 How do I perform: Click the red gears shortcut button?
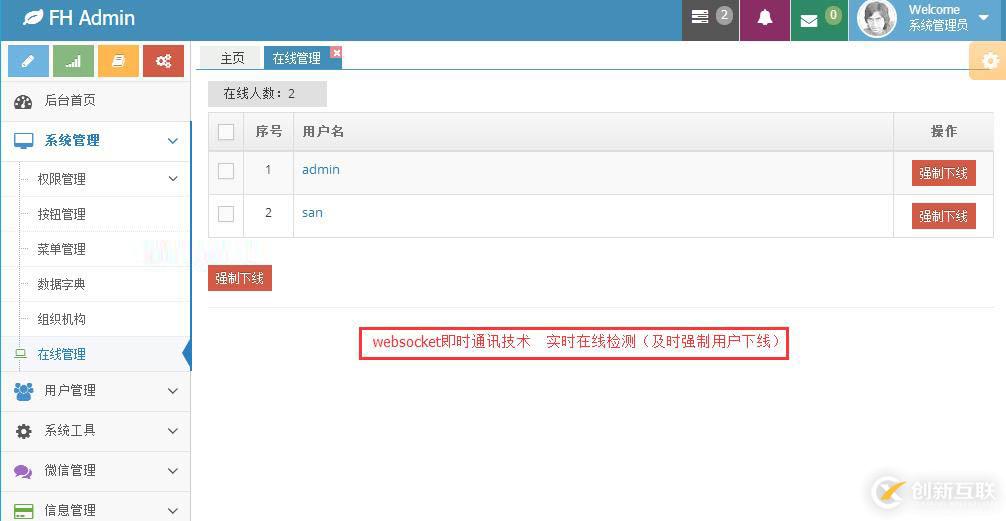tap(163, 61)
